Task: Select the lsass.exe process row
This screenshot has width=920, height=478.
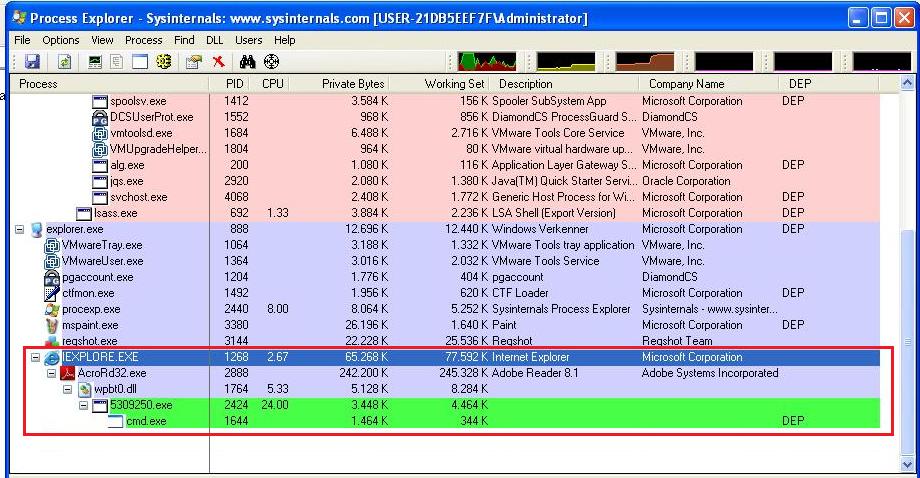Action: click(445, 213)
